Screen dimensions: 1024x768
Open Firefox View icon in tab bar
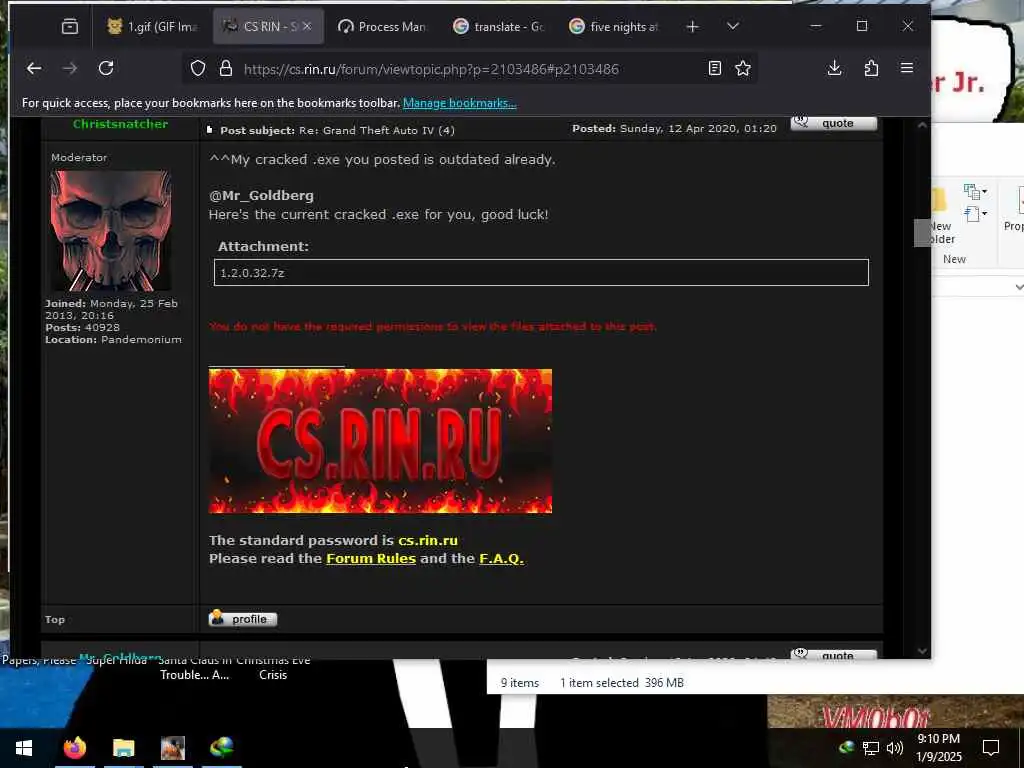coord(69,26)
